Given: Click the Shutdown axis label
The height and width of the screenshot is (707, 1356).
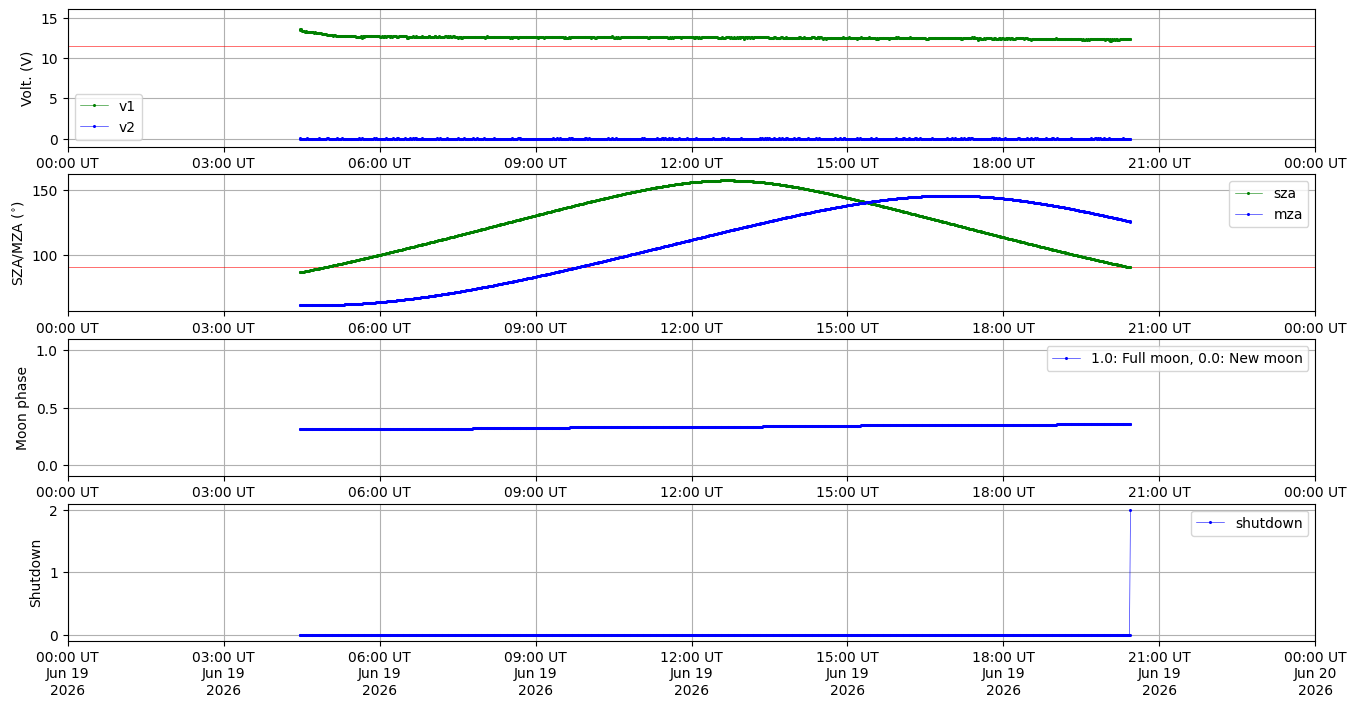Looking at the screenshot, I should [x=35, y=573].
